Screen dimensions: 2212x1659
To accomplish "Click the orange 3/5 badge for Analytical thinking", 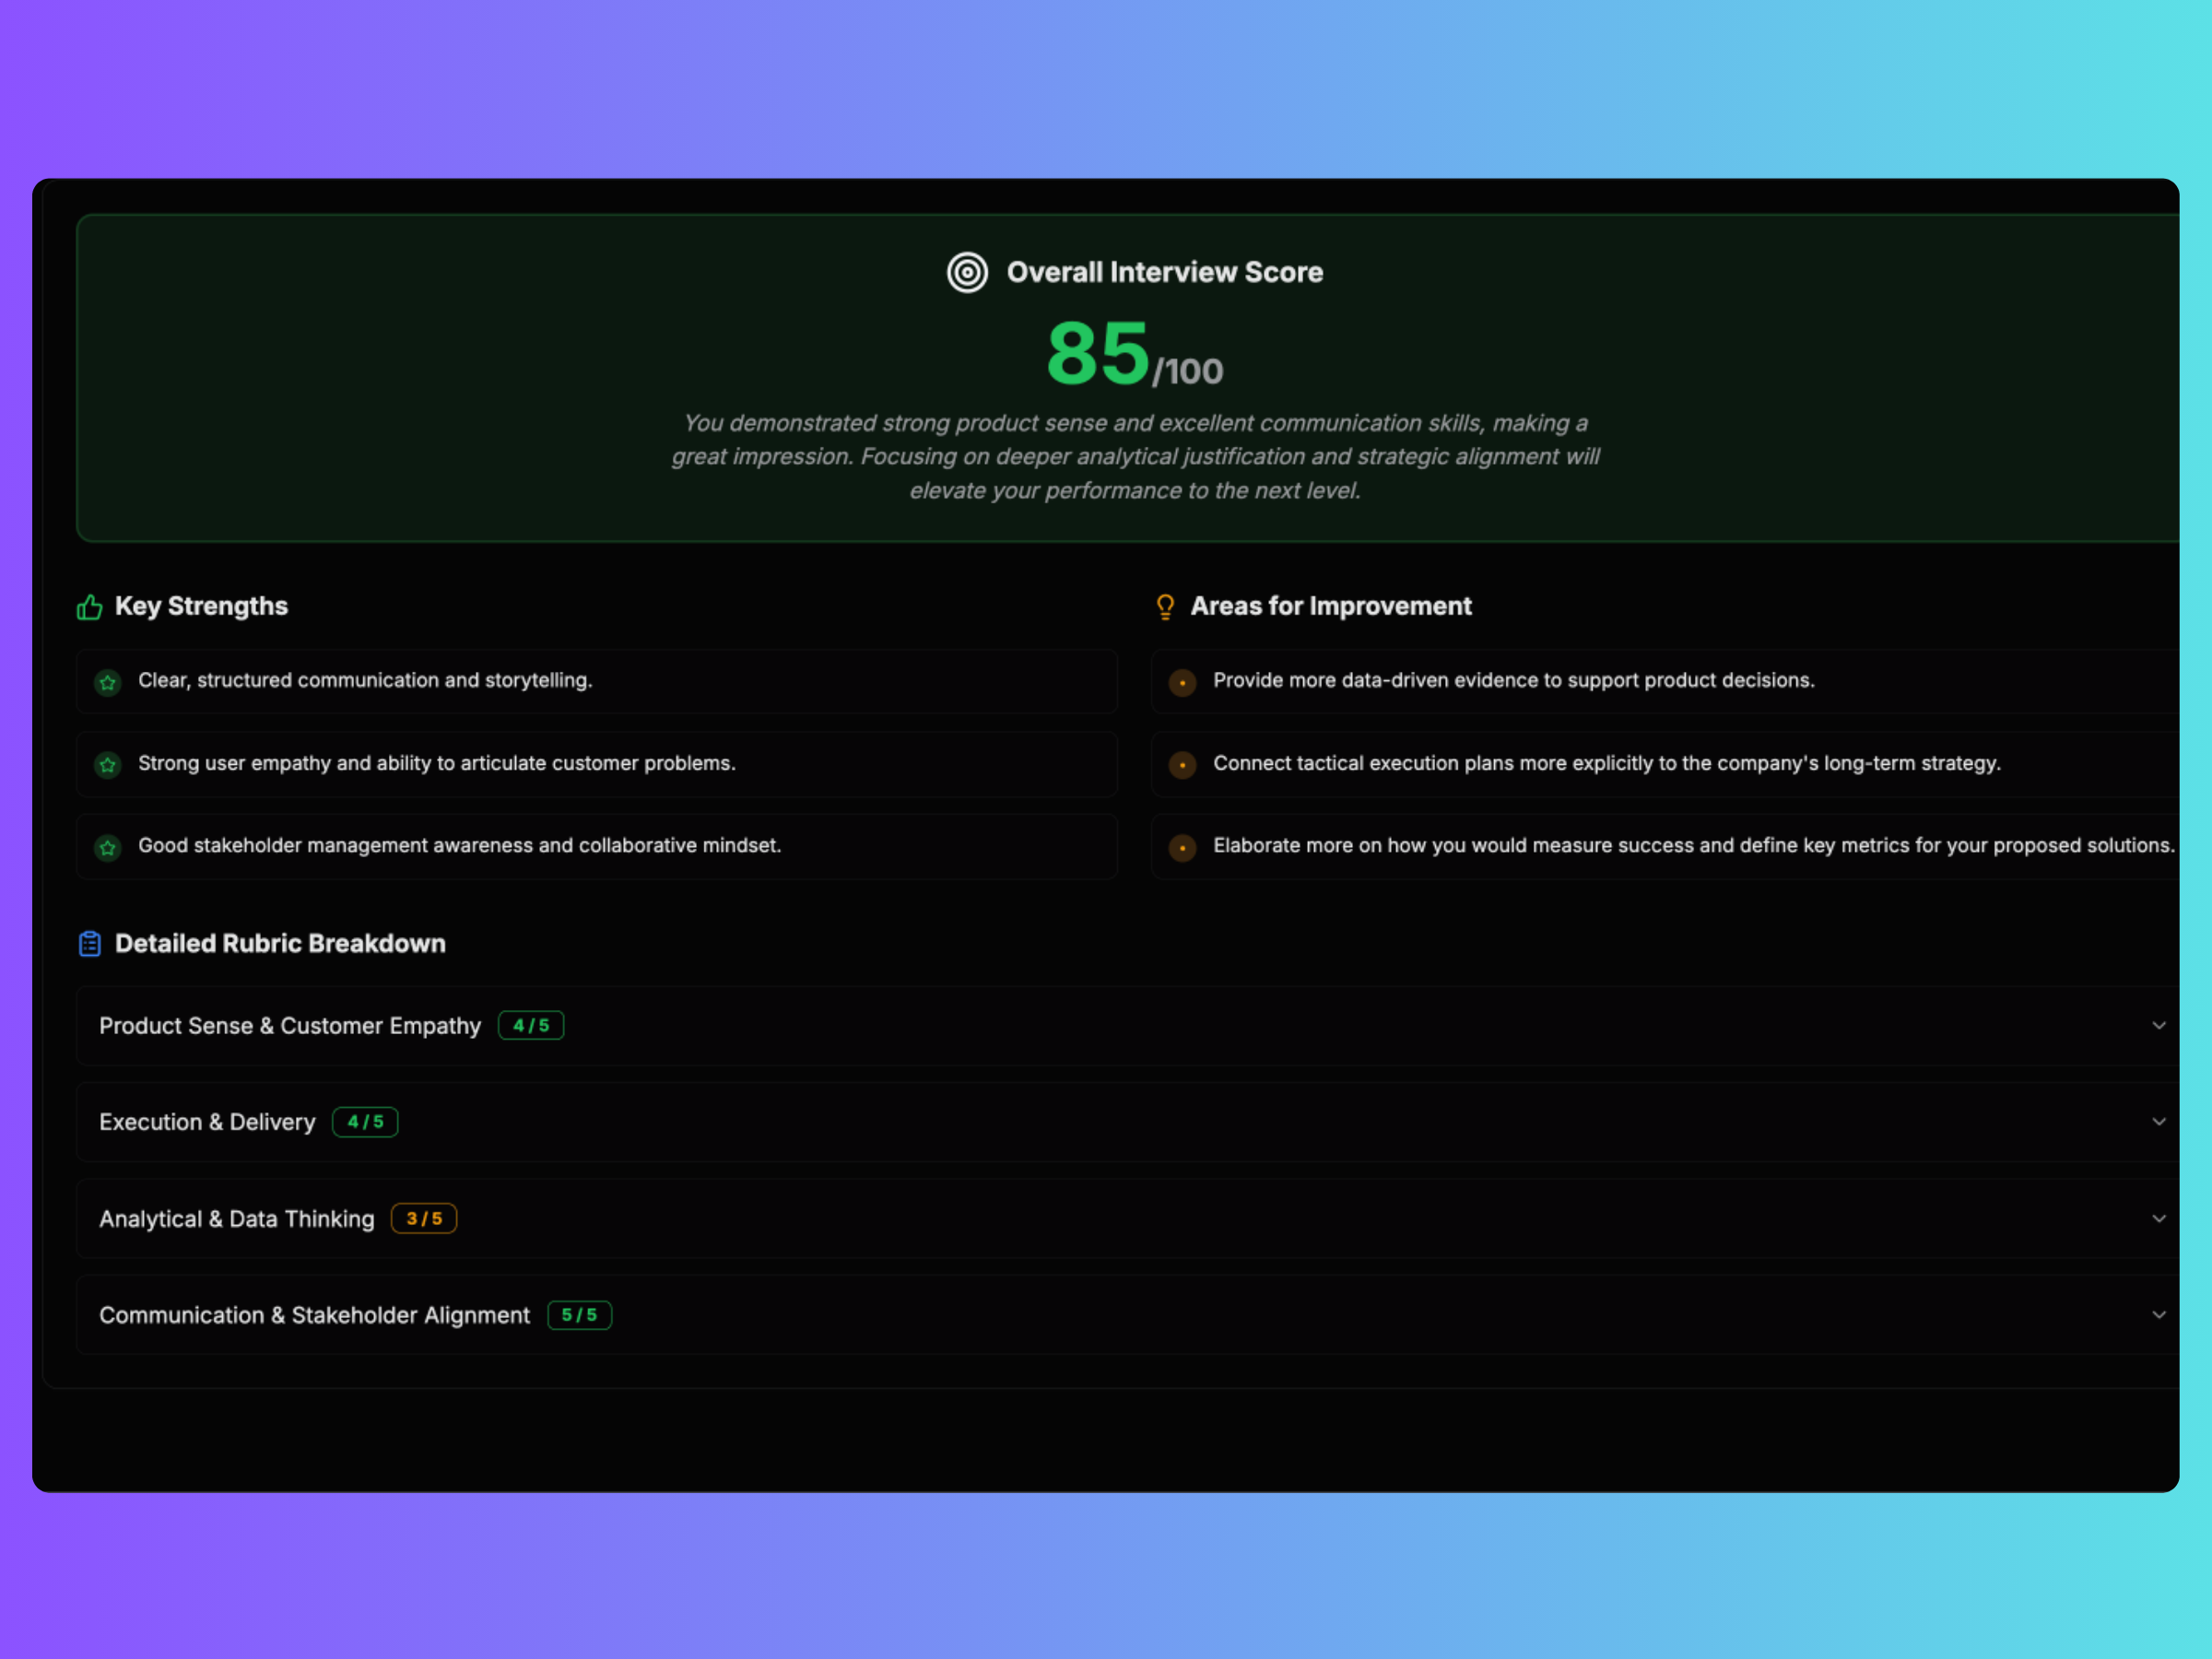I will [424, 1218].
